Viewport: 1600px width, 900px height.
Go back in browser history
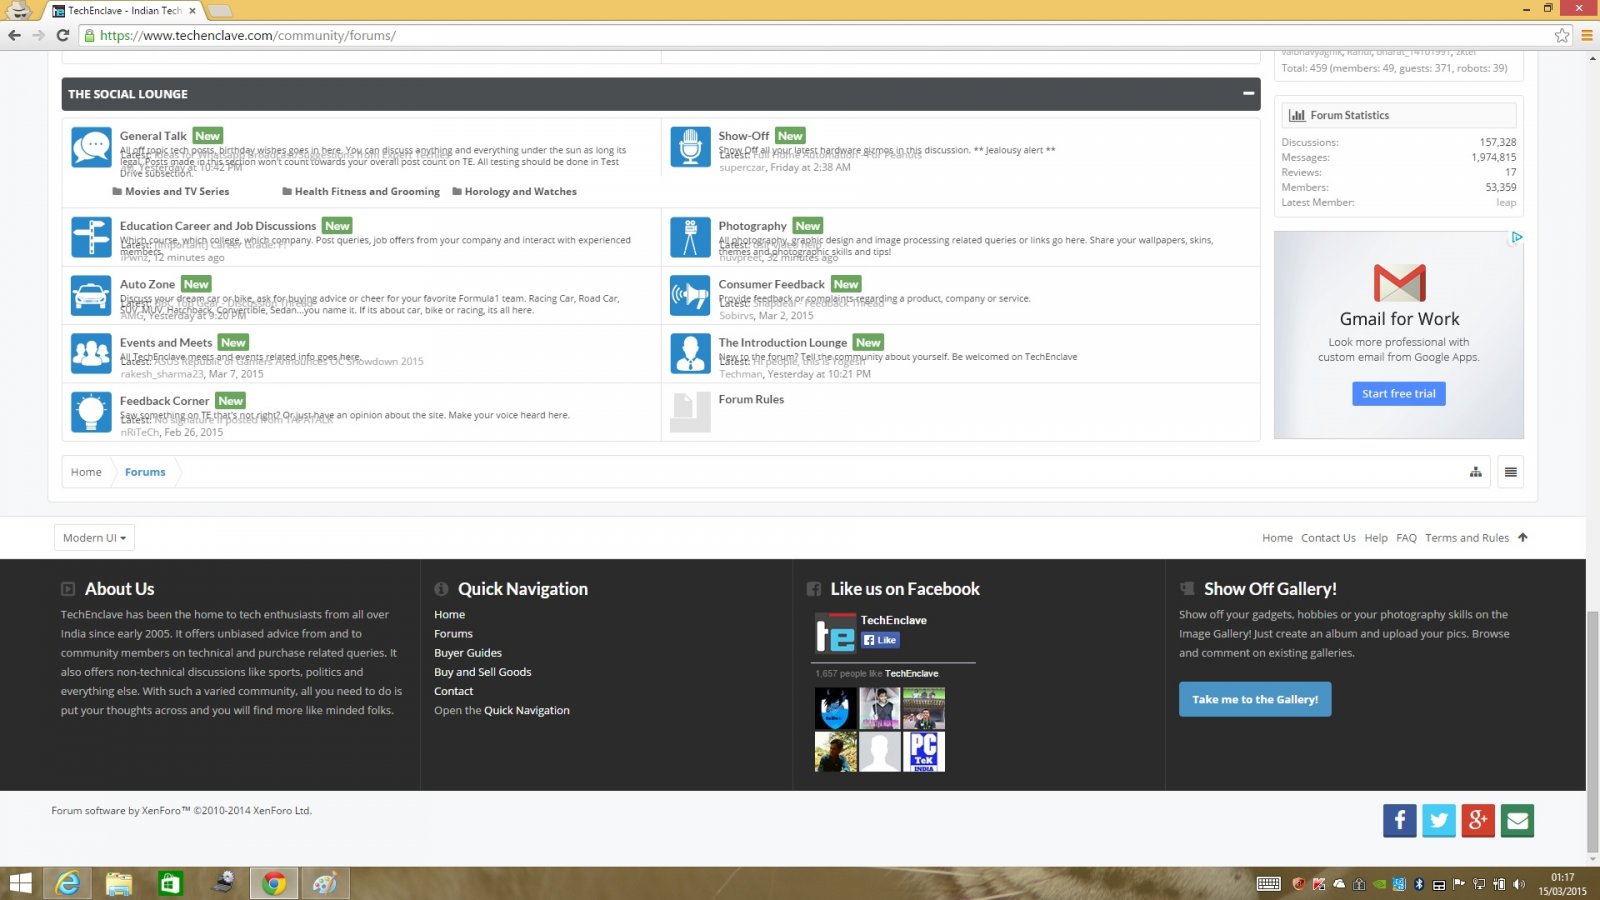click(x=14, y=35)
